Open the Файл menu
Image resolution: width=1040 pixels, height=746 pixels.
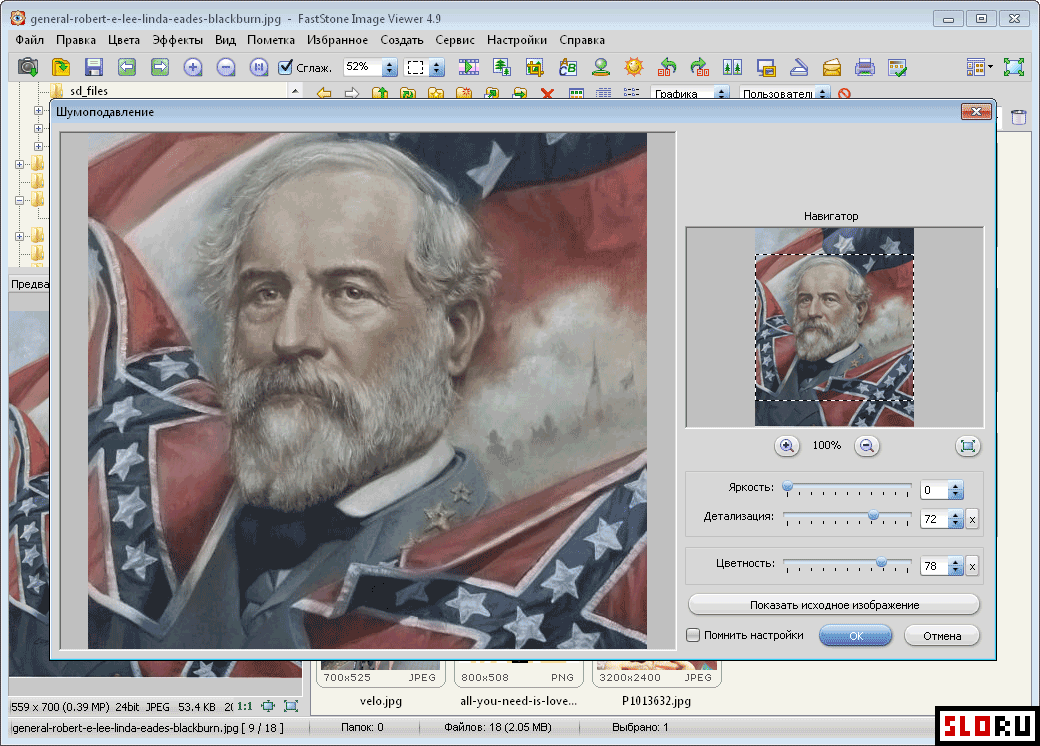tap(30, 40)
